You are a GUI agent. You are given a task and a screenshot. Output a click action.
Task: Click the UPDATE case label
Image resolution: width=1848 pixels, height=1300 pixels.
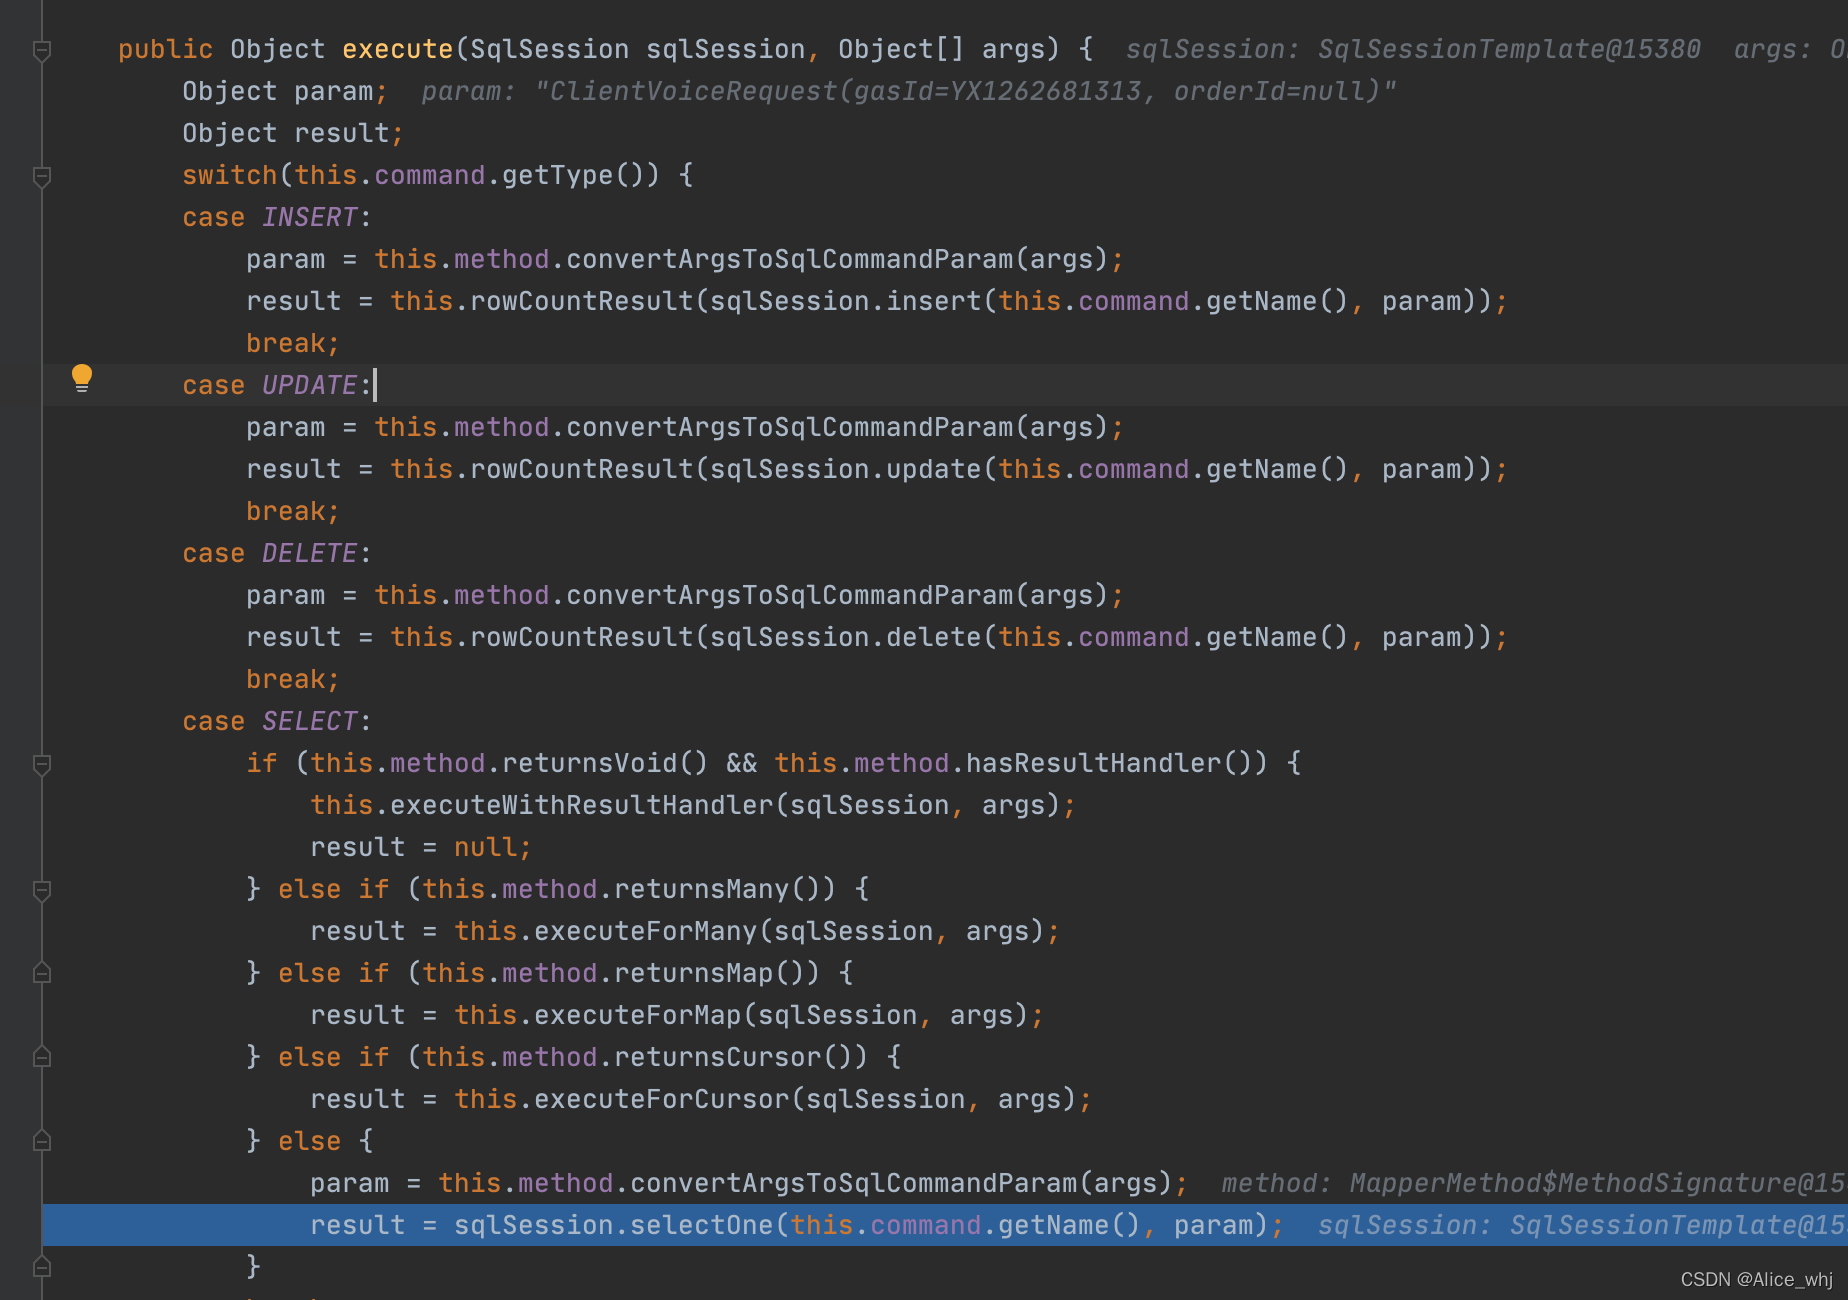tap(310, 385)
